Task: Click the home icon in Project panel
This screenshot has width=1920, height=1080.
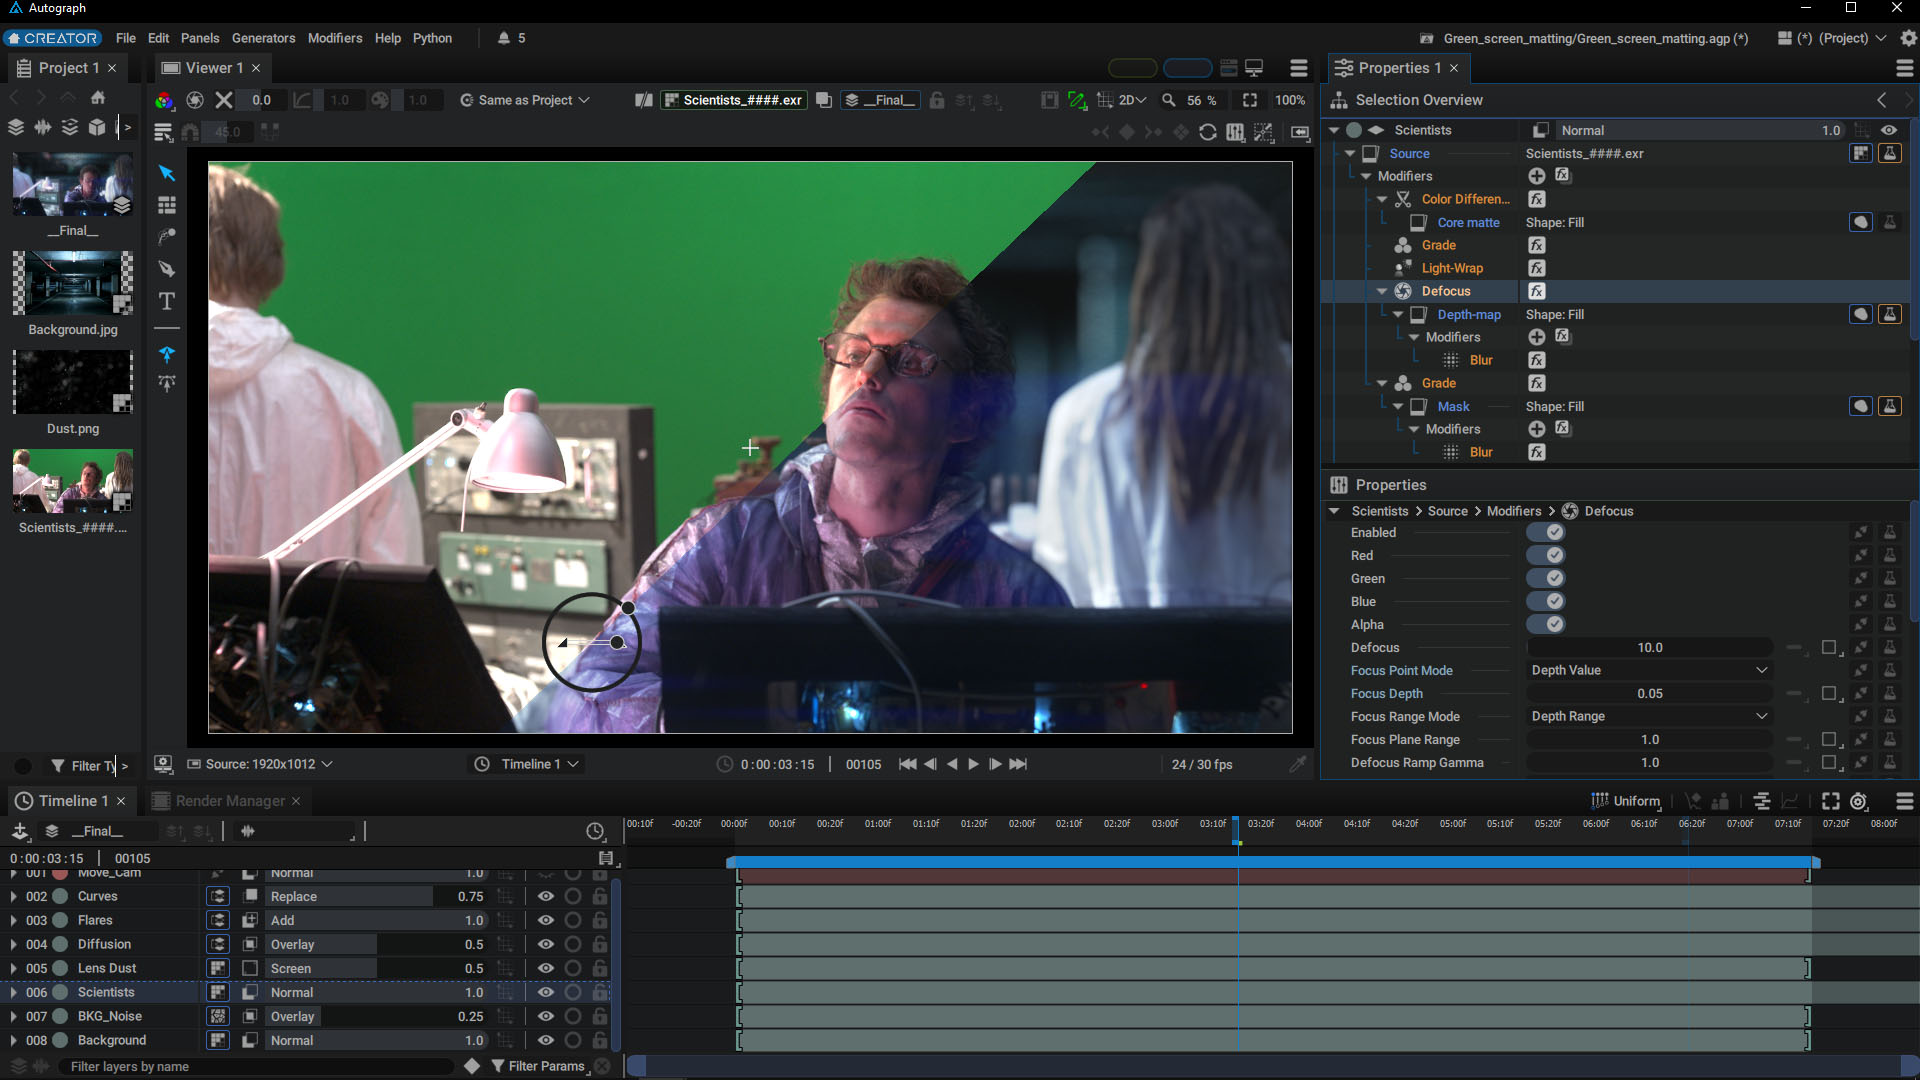Action: click(98, 98)
